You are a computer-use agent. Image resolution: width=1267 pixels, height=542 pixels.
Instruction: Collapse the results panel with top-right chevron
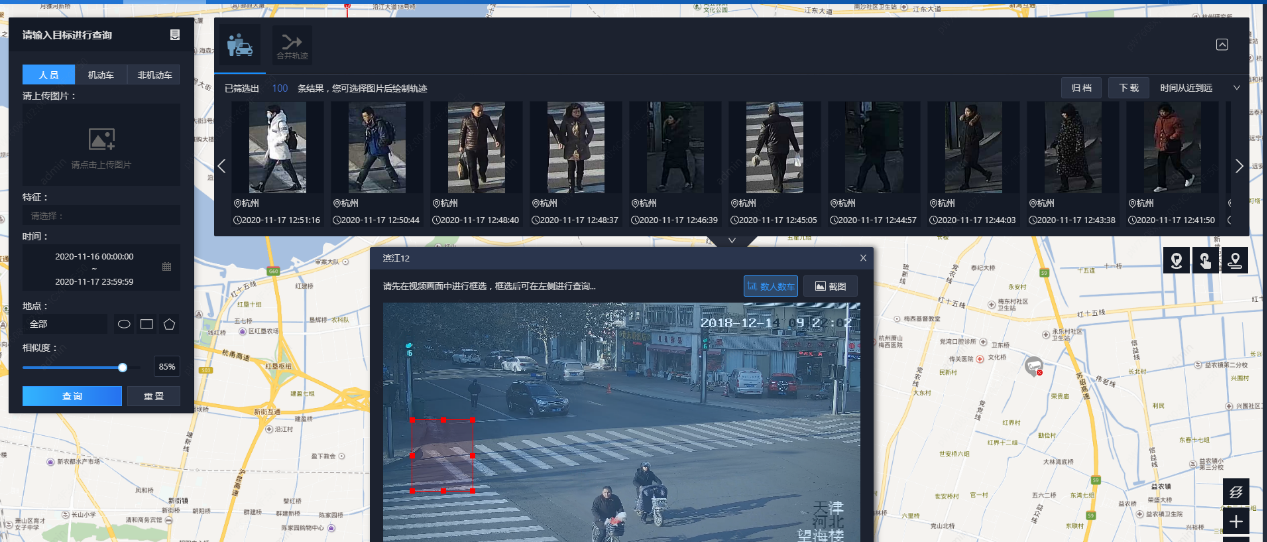coord(1222,45)
